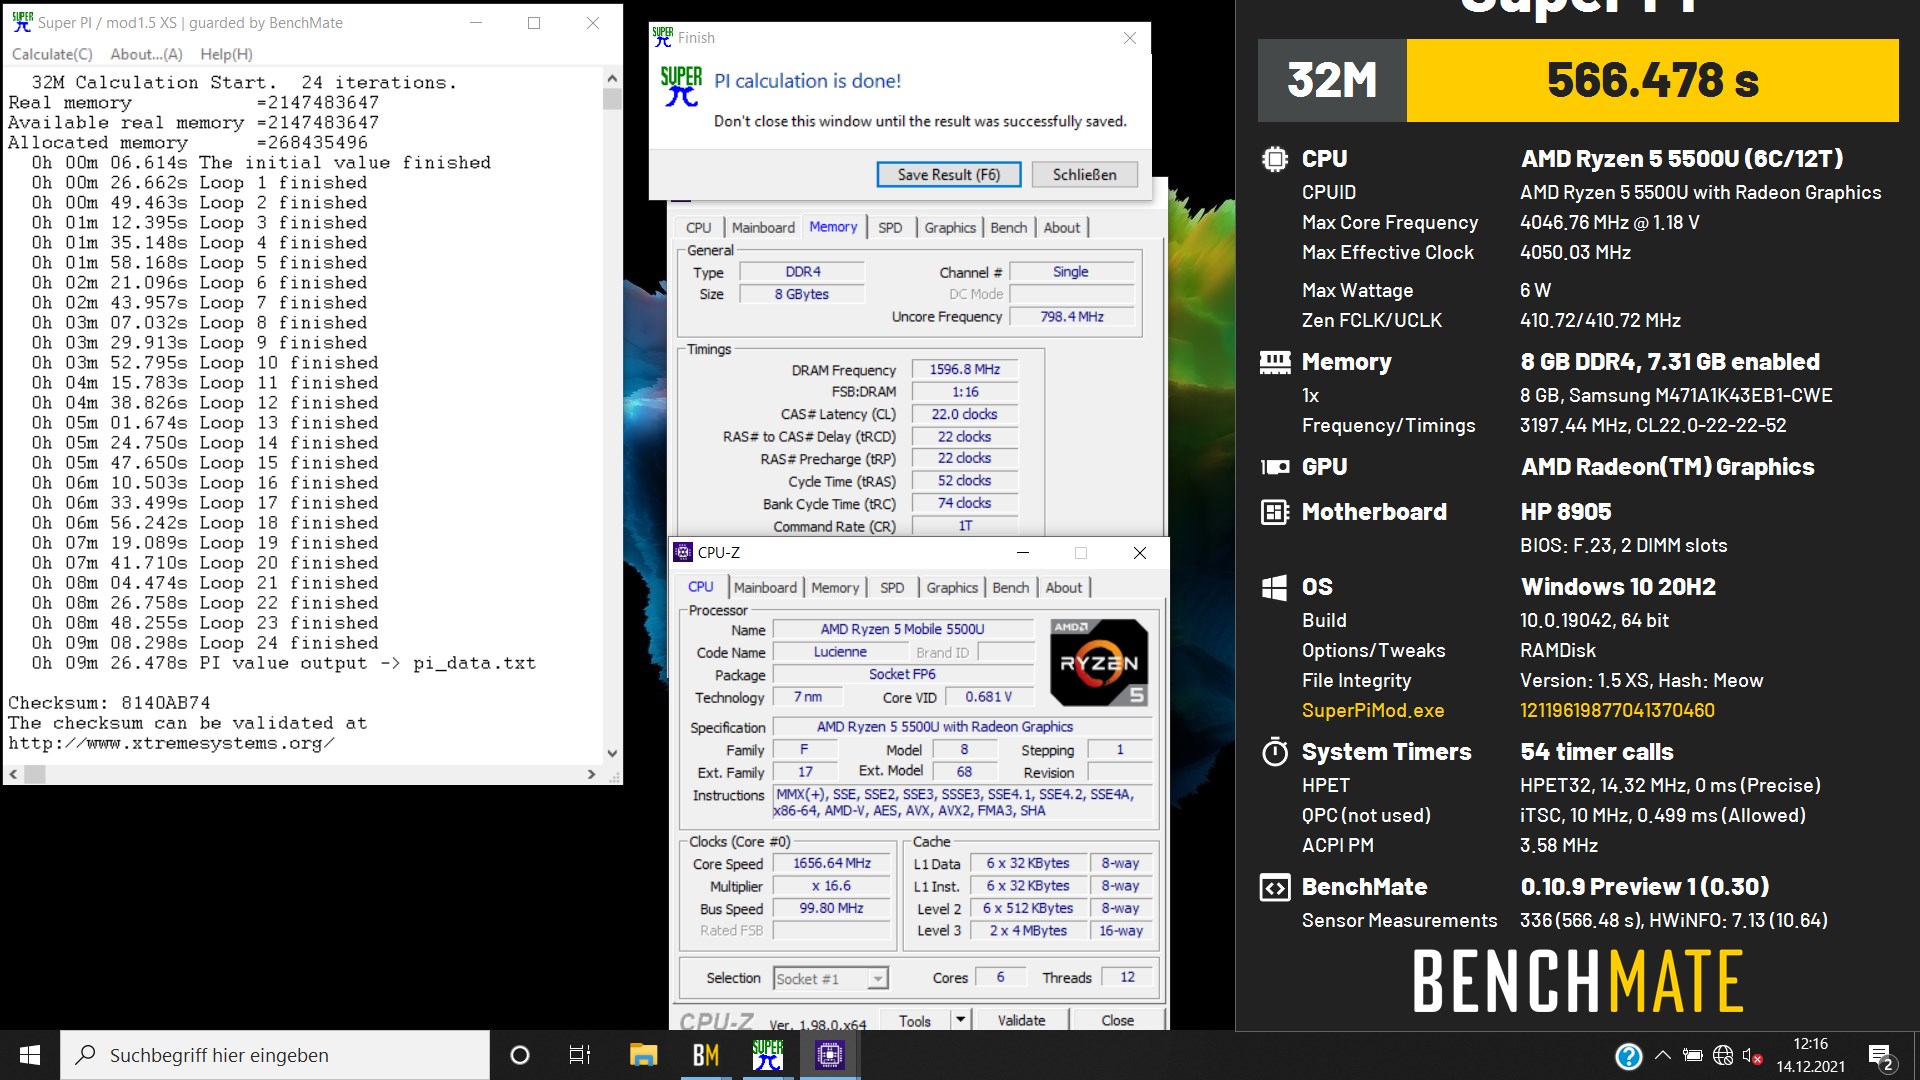
Task: Click the Ryzen 5 logo in CPU-Z
Action: point(1099,662)
